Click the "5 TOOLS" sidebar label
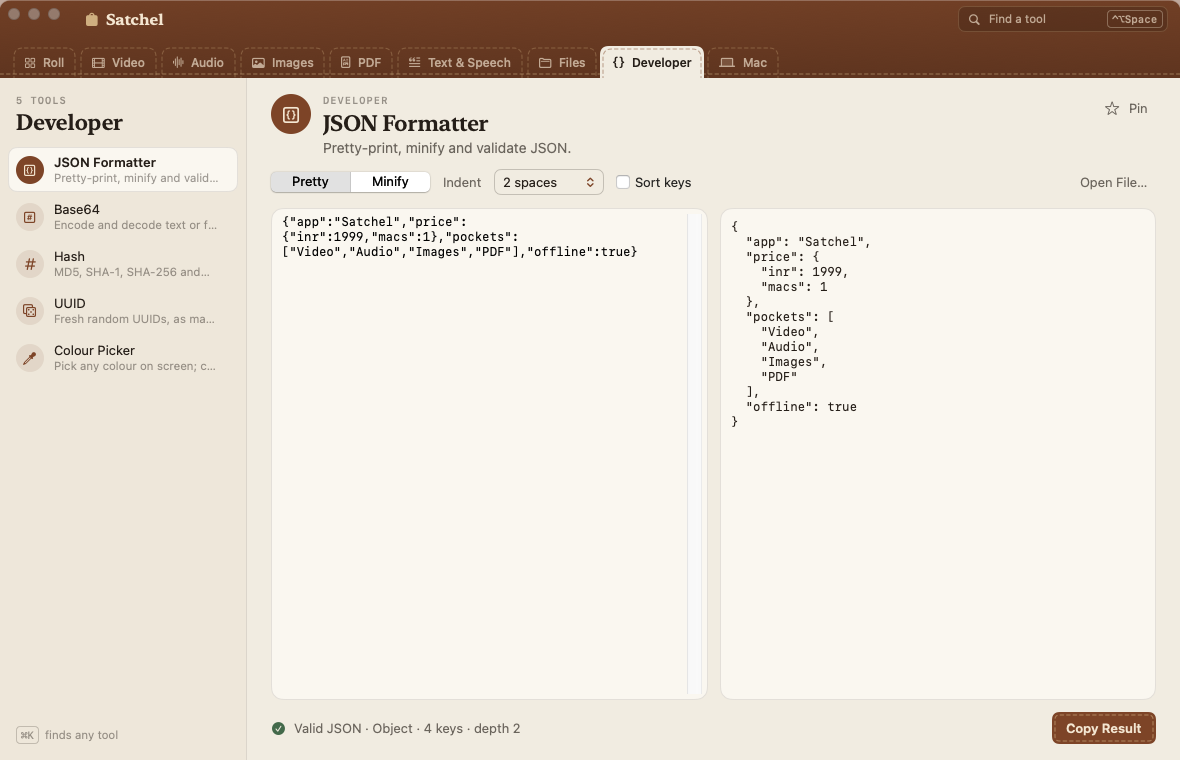The image size is (1180, 760). click(41, 101)
